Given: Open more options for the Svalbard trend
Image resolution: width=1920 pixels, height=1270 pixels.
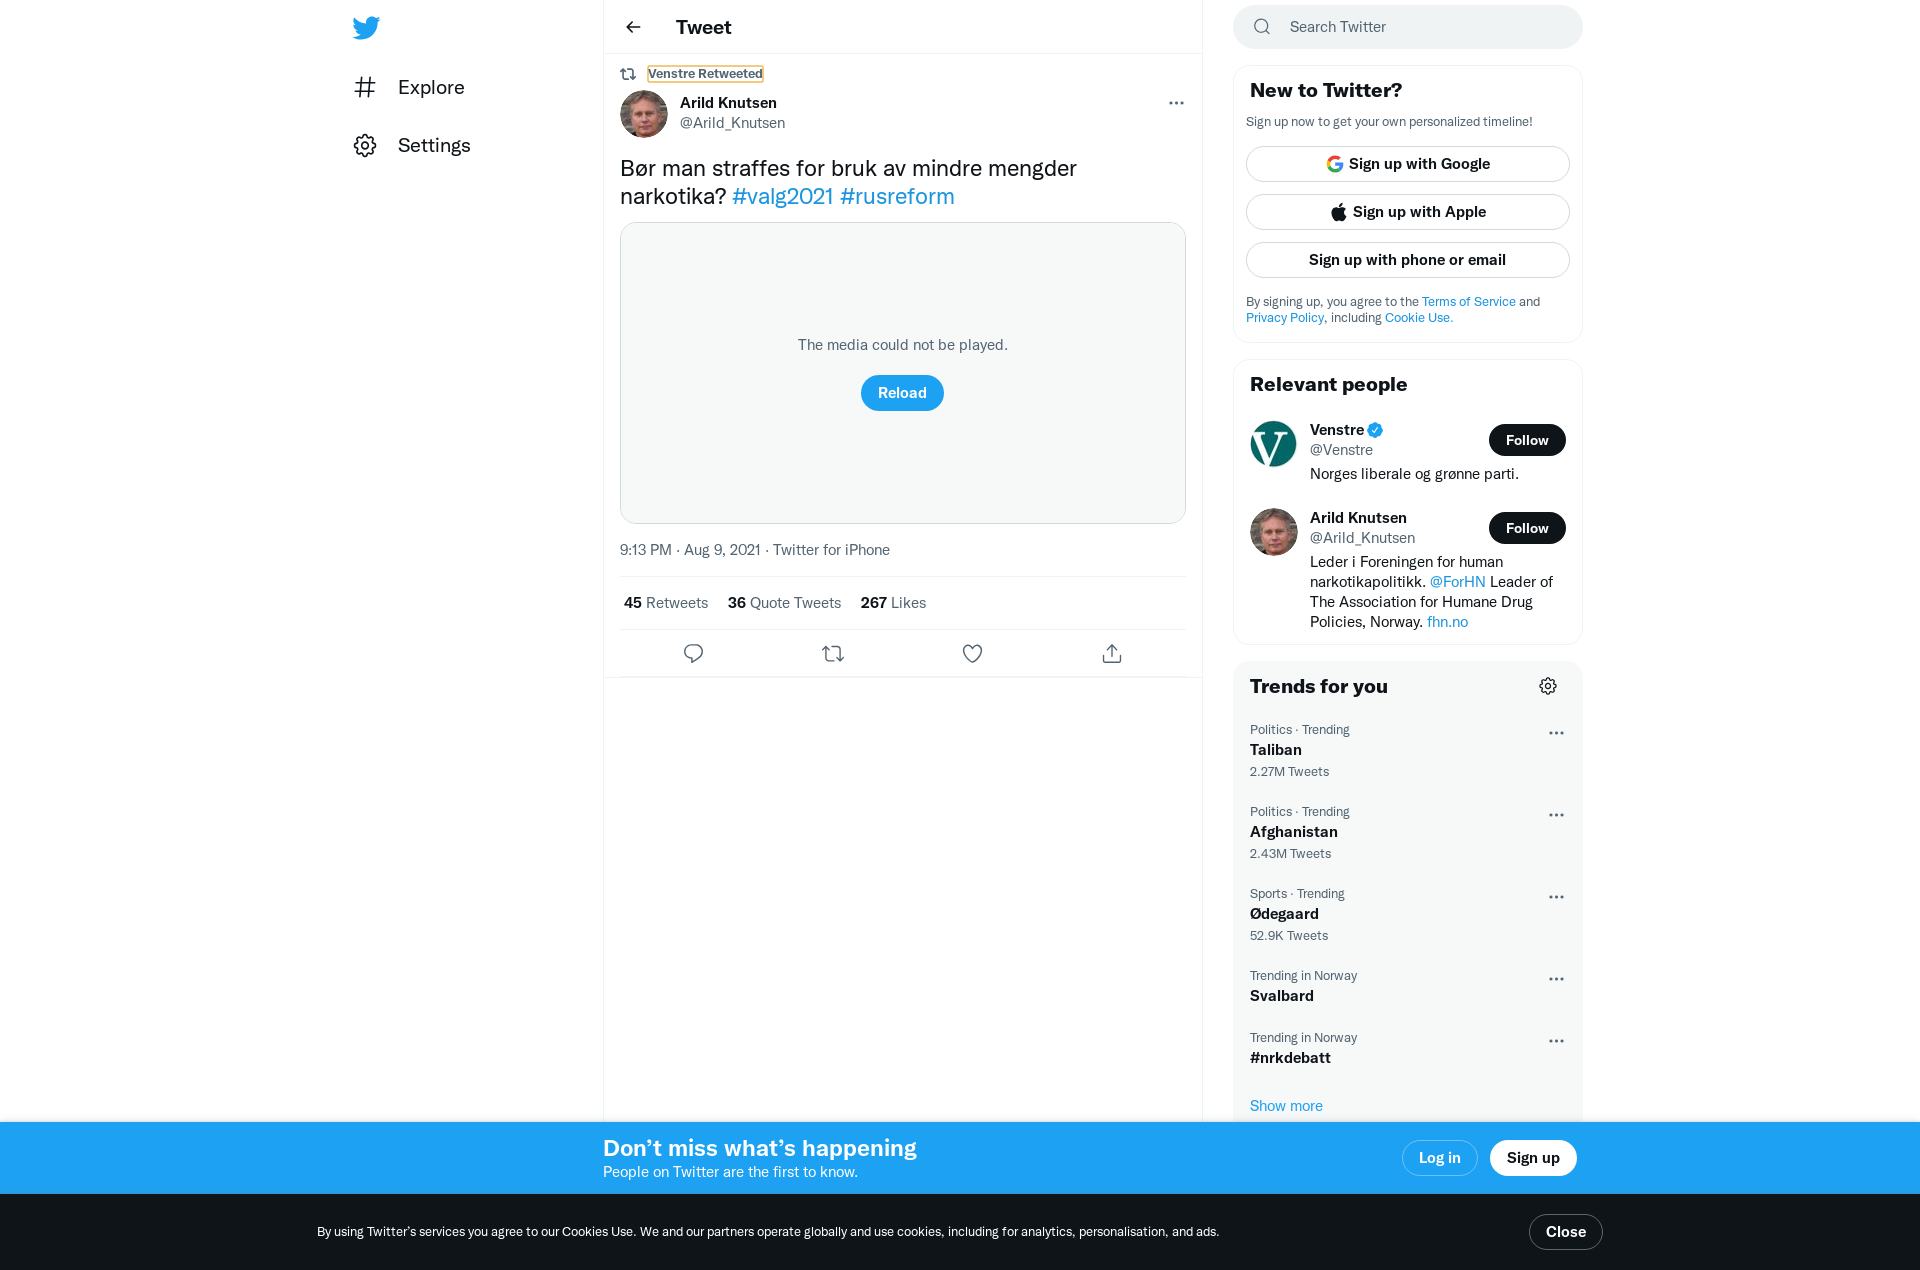Looking at the screenshot, I should (x=1556, y=979).
